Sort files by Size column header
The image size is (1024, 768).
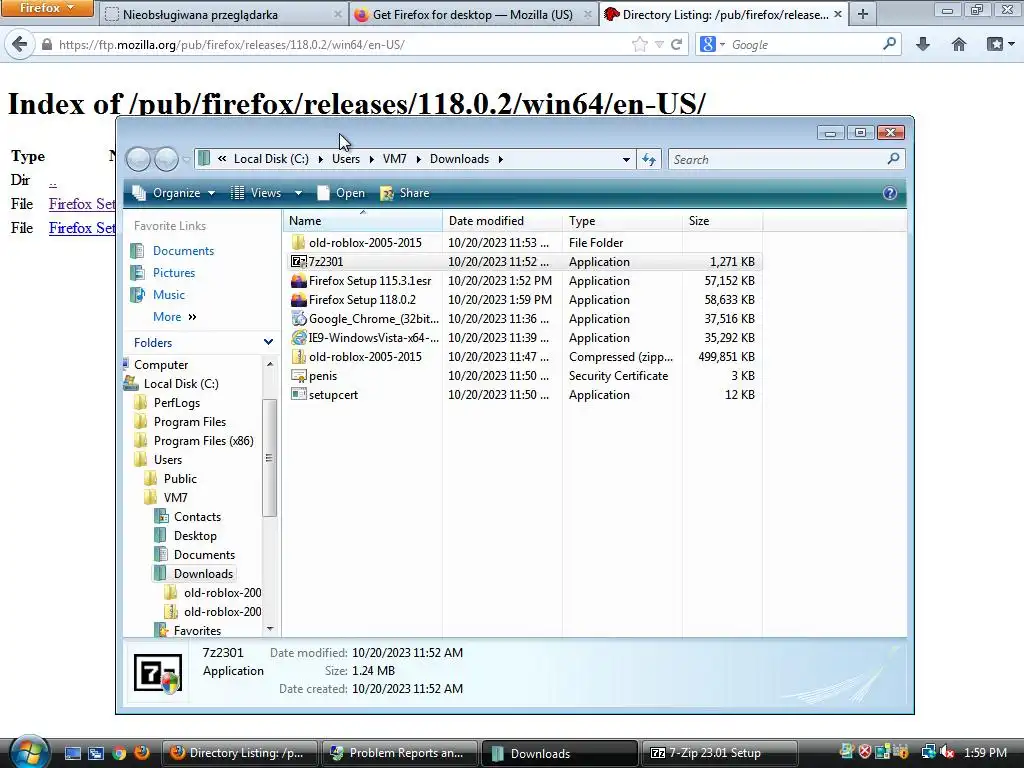tap(722, 221)
